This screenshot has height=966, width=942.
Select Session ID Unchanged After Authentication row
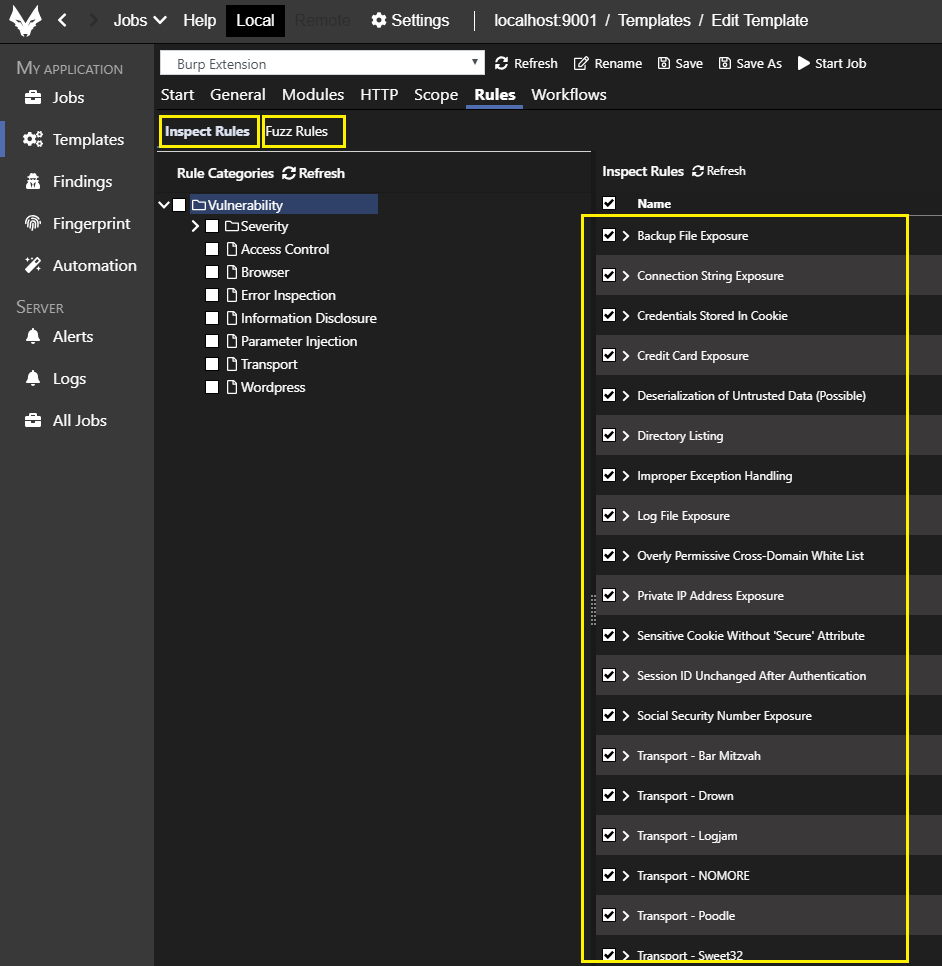pos(768,675)
